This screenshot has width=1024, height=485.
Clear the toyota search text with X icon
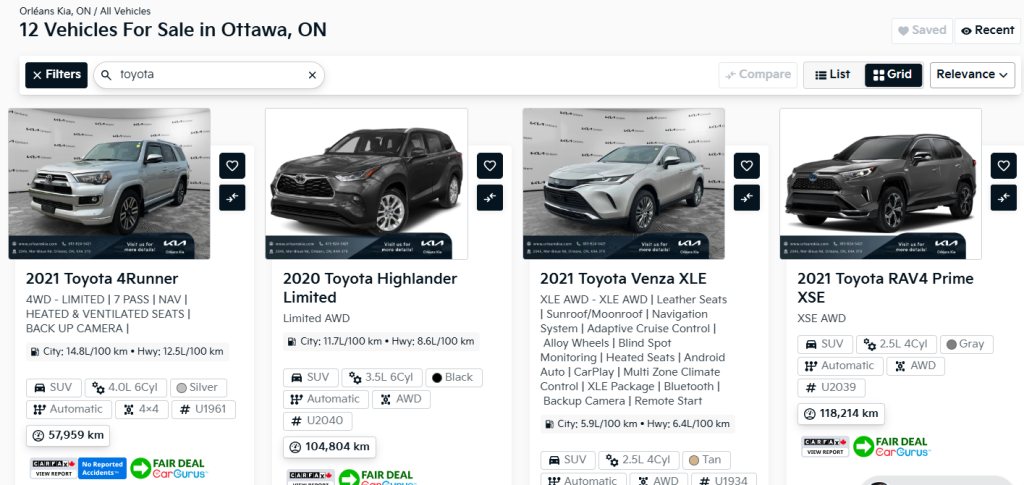312,75
